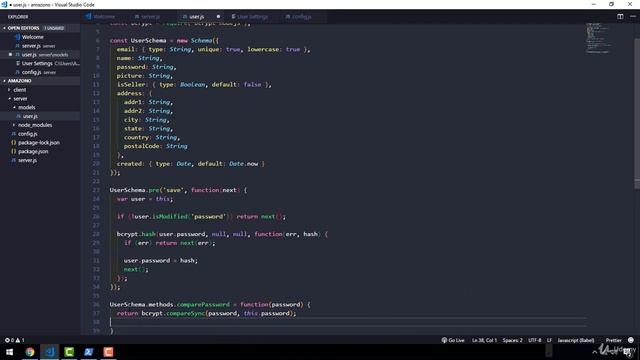Open the Windows Start menu
Image resolution: width=640 pixels, height=360 pixels.
(9, 352)
